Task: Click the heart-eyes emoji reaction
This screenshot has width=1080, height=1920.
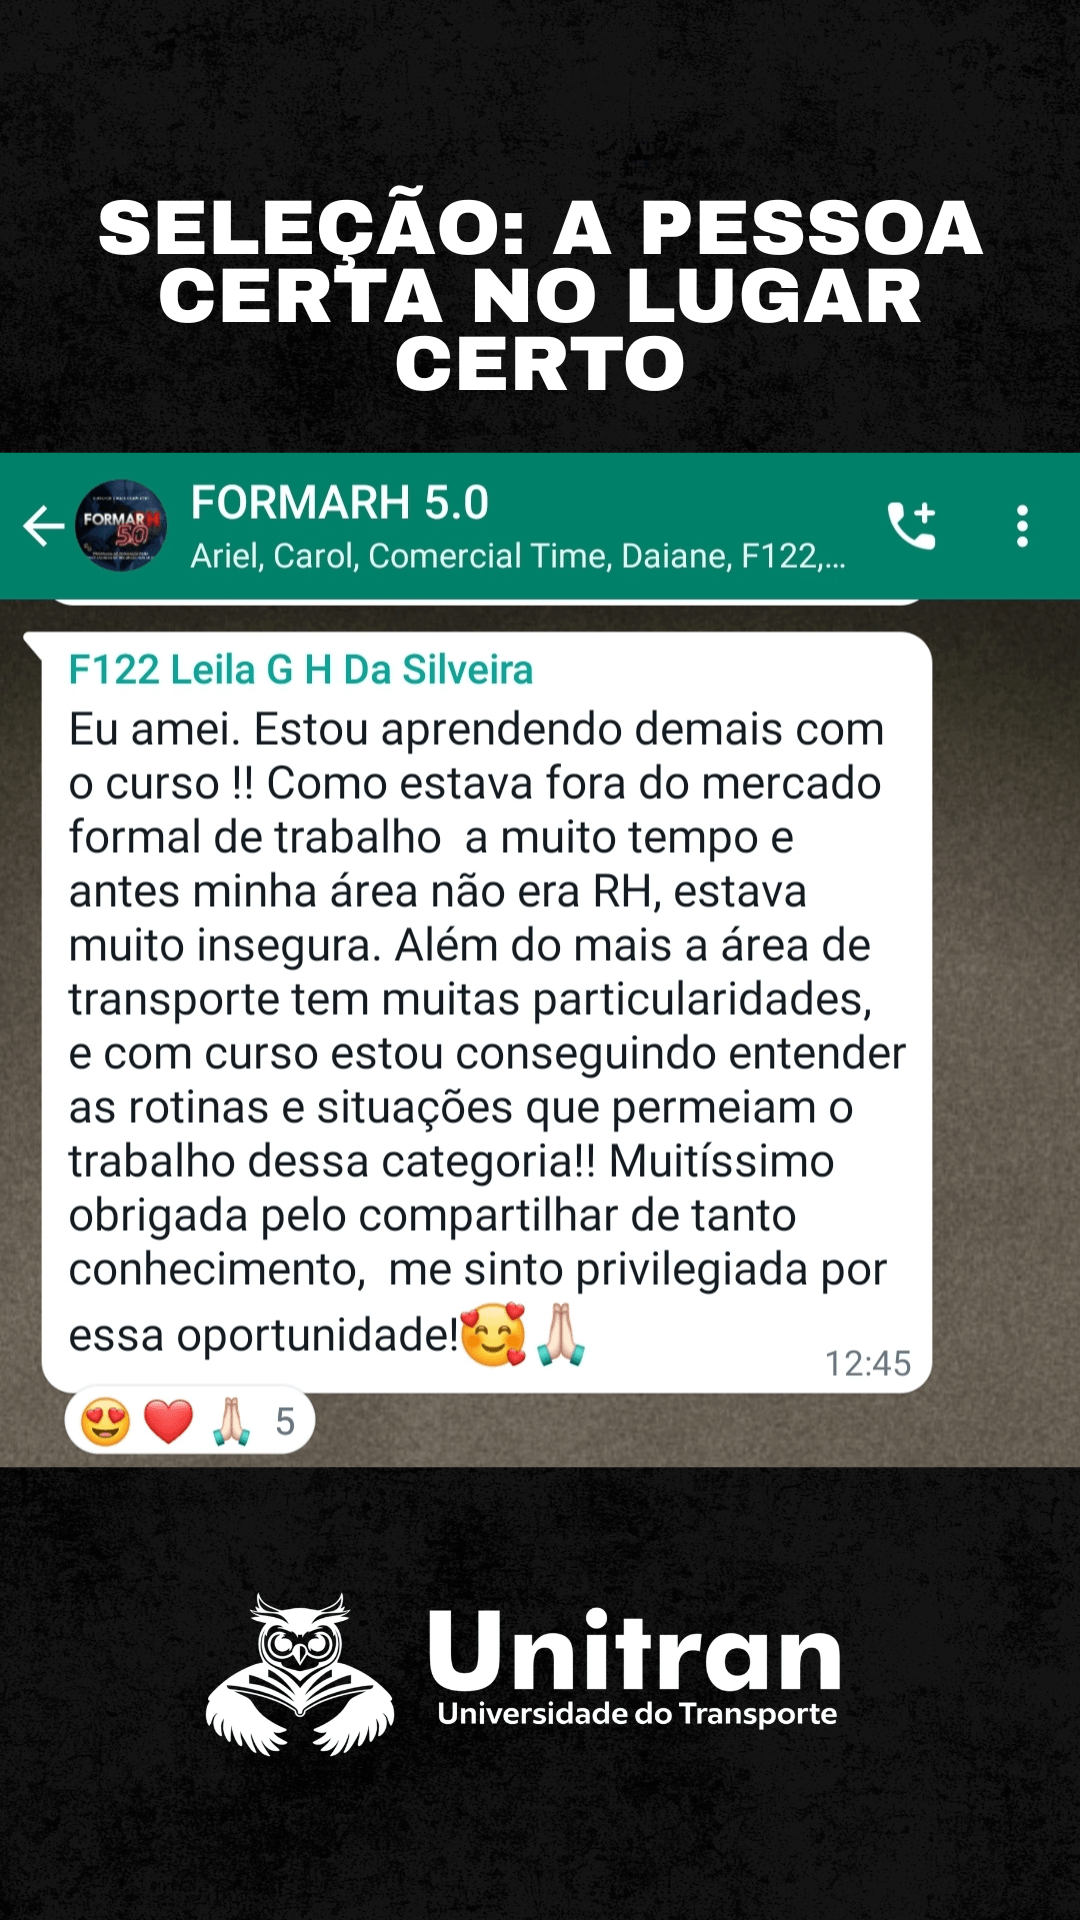Action: (106, 1421)
